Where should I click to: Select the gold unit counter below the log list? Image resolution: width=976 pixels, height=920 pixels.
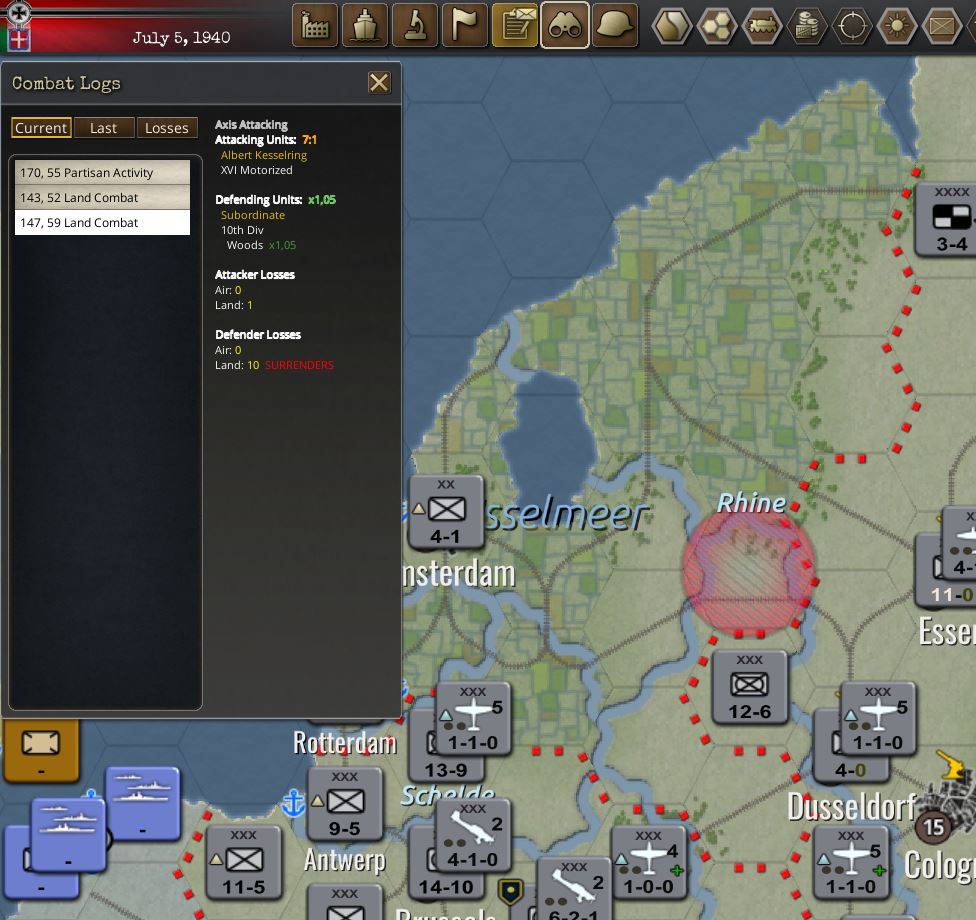(x=41, y=749)
